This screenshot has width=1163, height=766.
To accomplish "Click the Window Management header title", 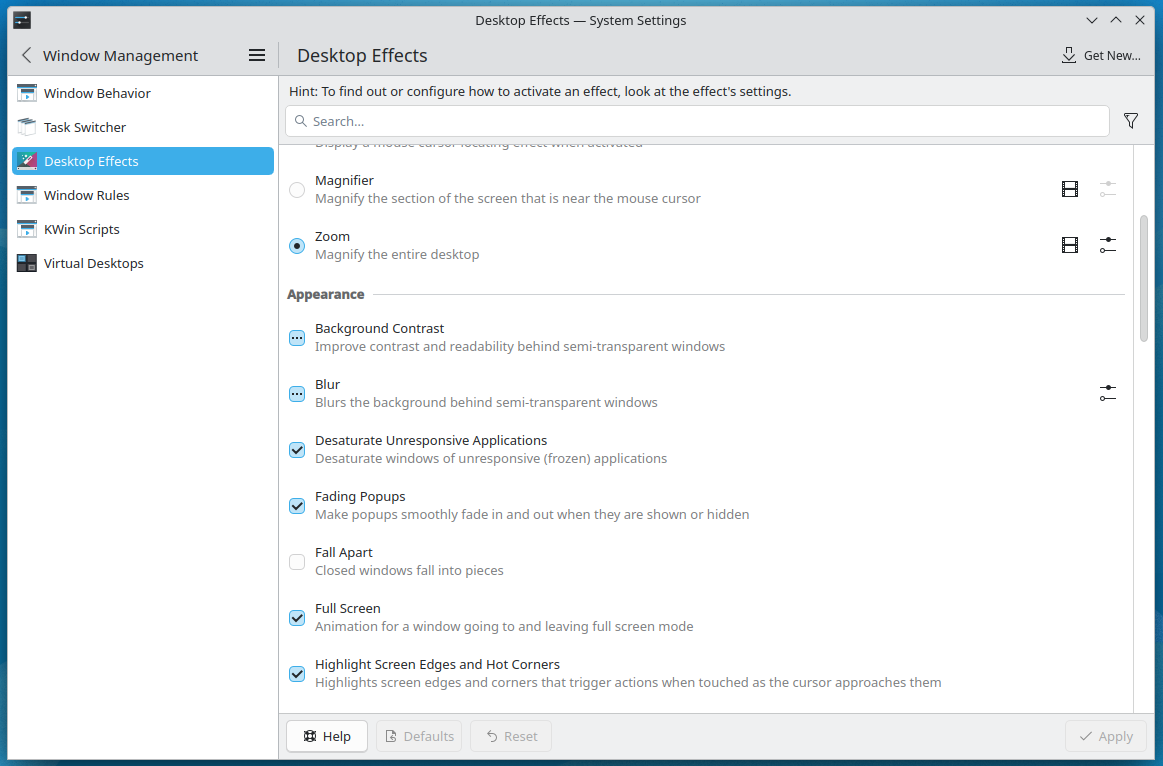I will [x=120, y=56].
